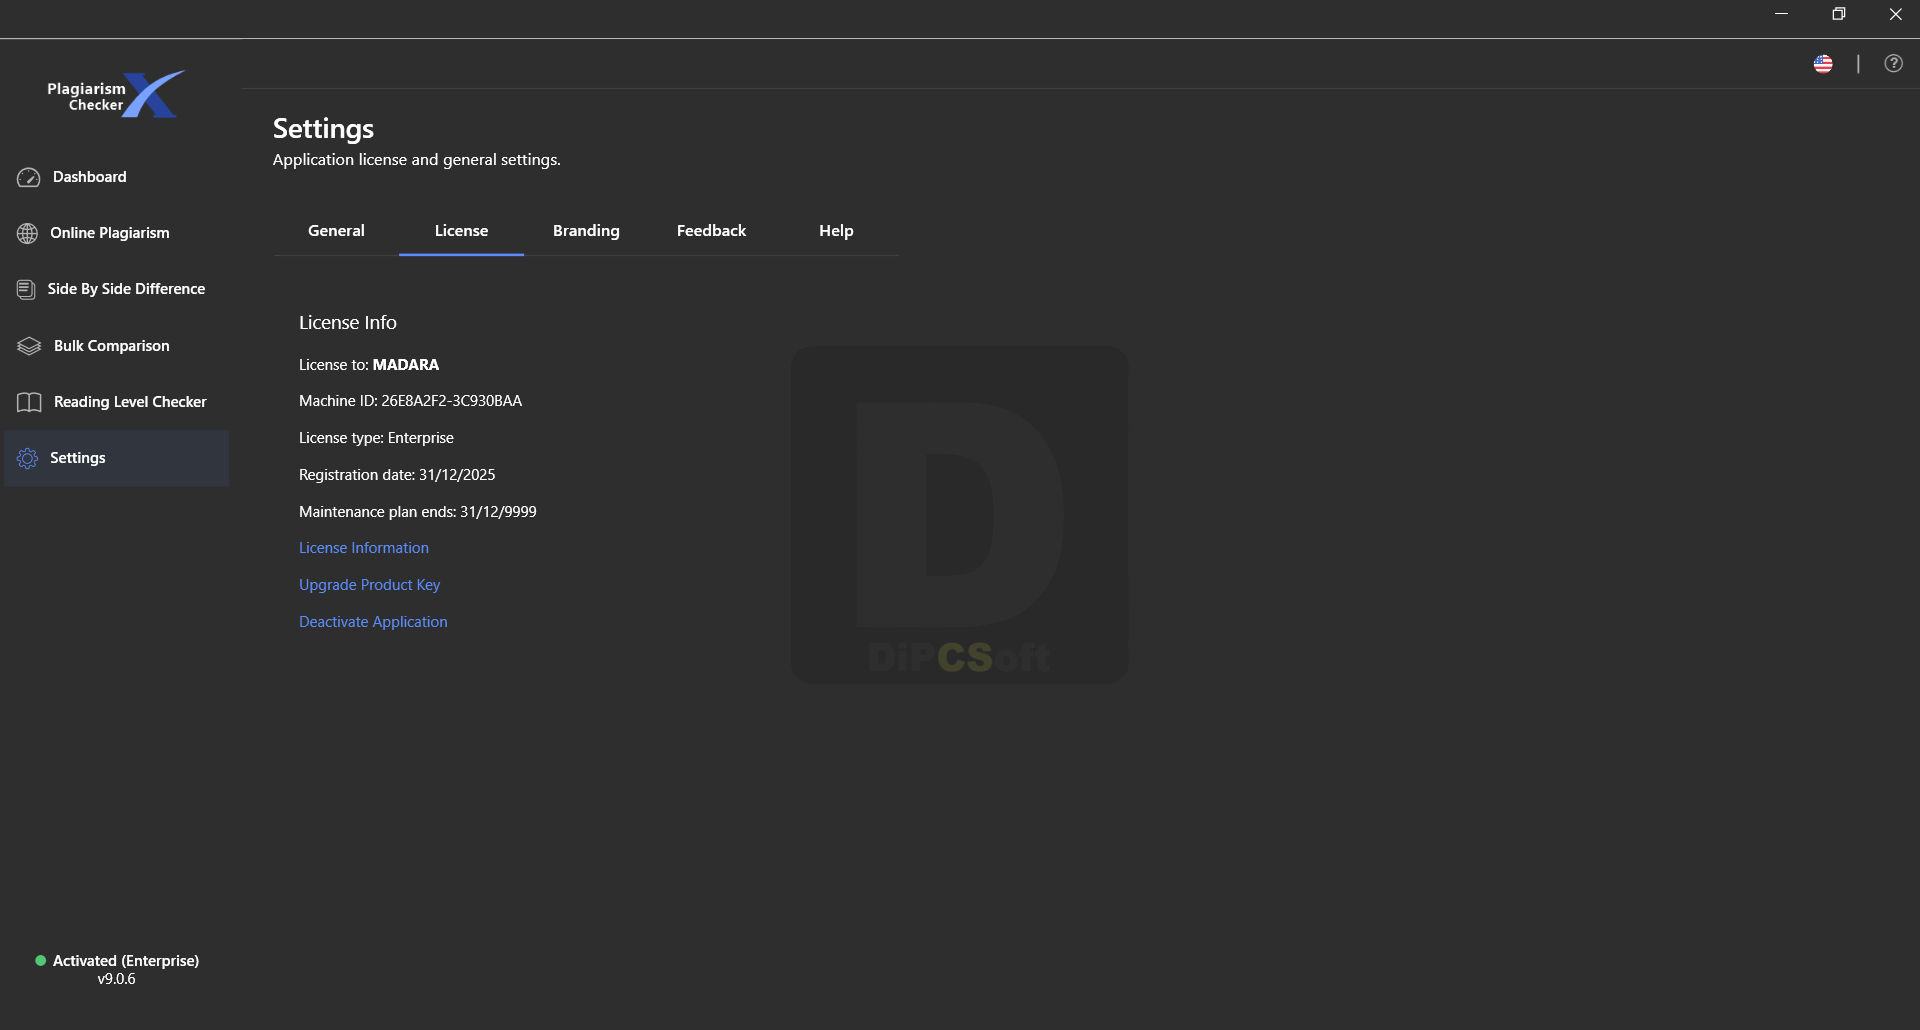This screenshot has width=1920, height=1030.
Task: Open the License Information link
Action: point(363,548)
